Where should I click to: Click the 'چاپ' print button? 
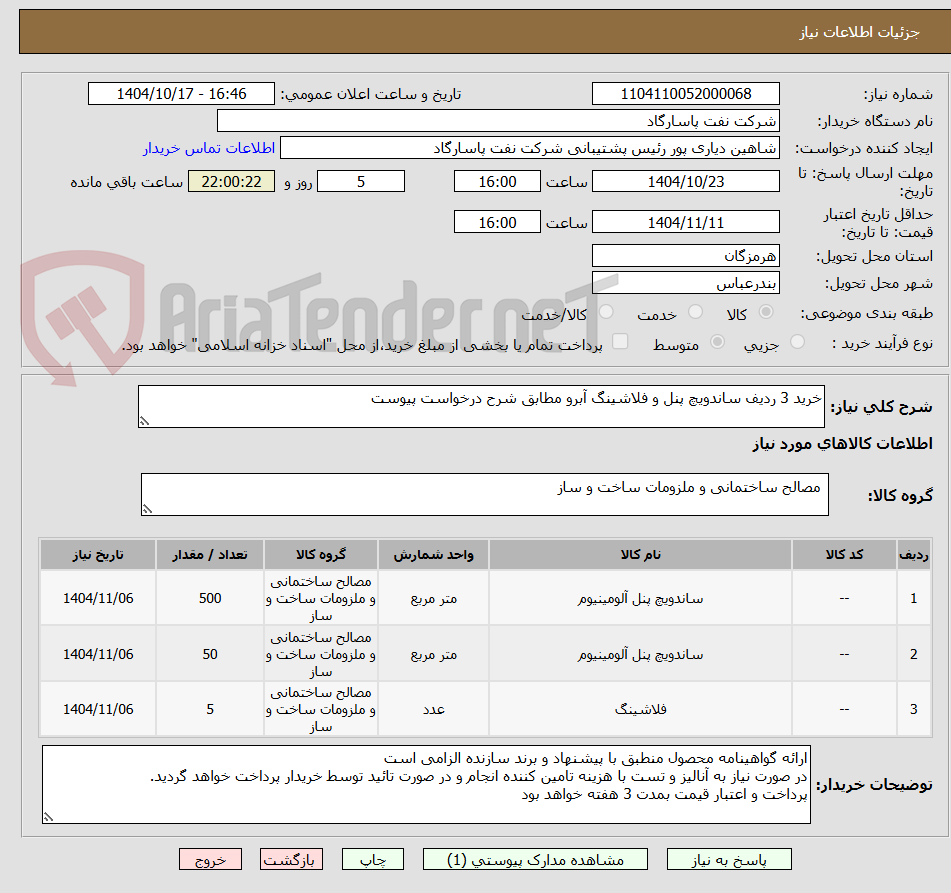pos(372,860)
